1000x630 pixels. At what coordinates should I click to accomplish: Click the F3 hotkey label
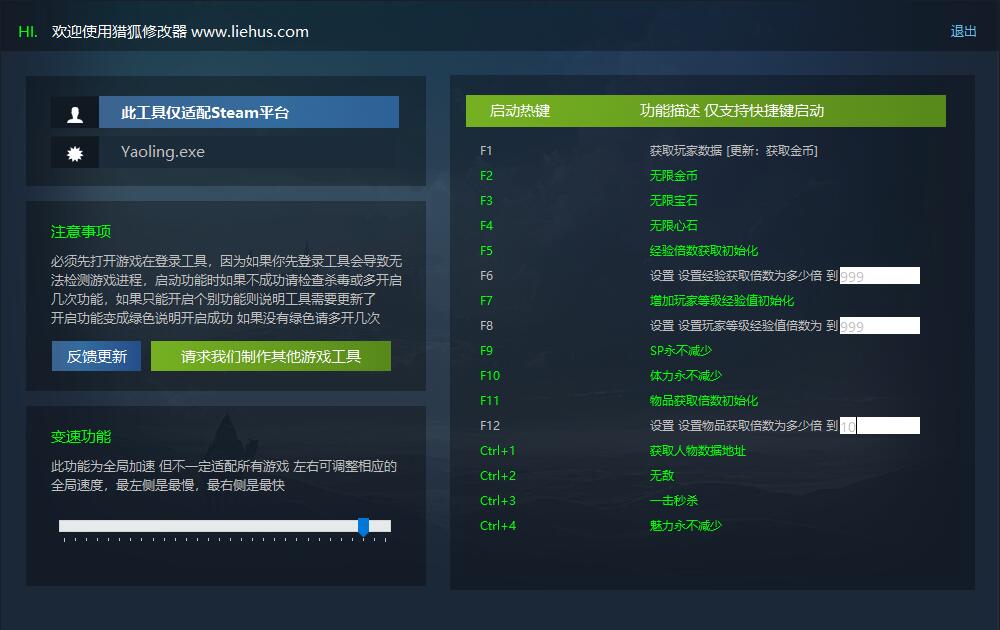click(x=486, y=200)
